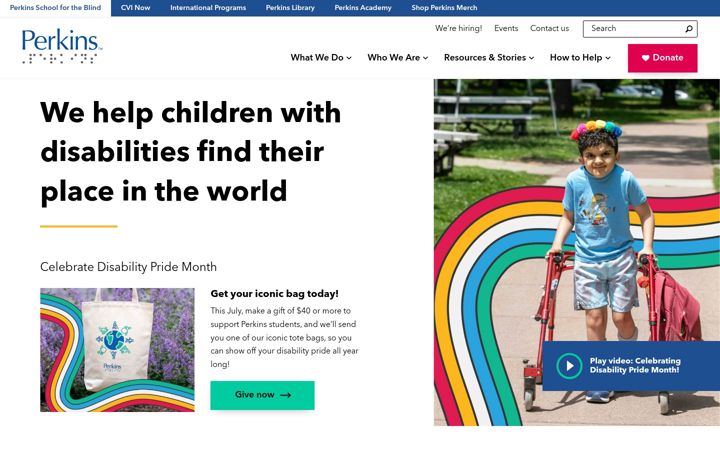Open the Events link

point(506,28)
